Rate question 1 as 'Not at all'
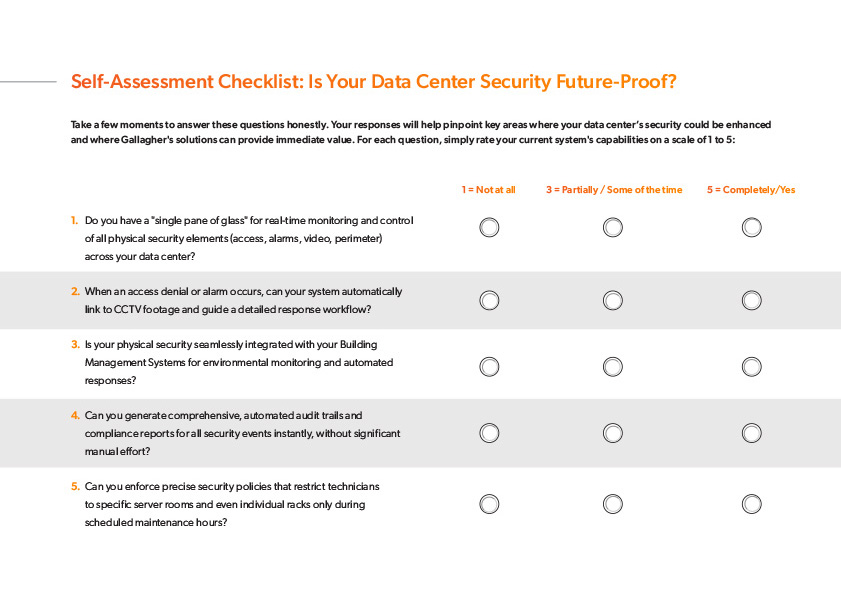Viewport: 841px width, 595px height. [489, 228]
